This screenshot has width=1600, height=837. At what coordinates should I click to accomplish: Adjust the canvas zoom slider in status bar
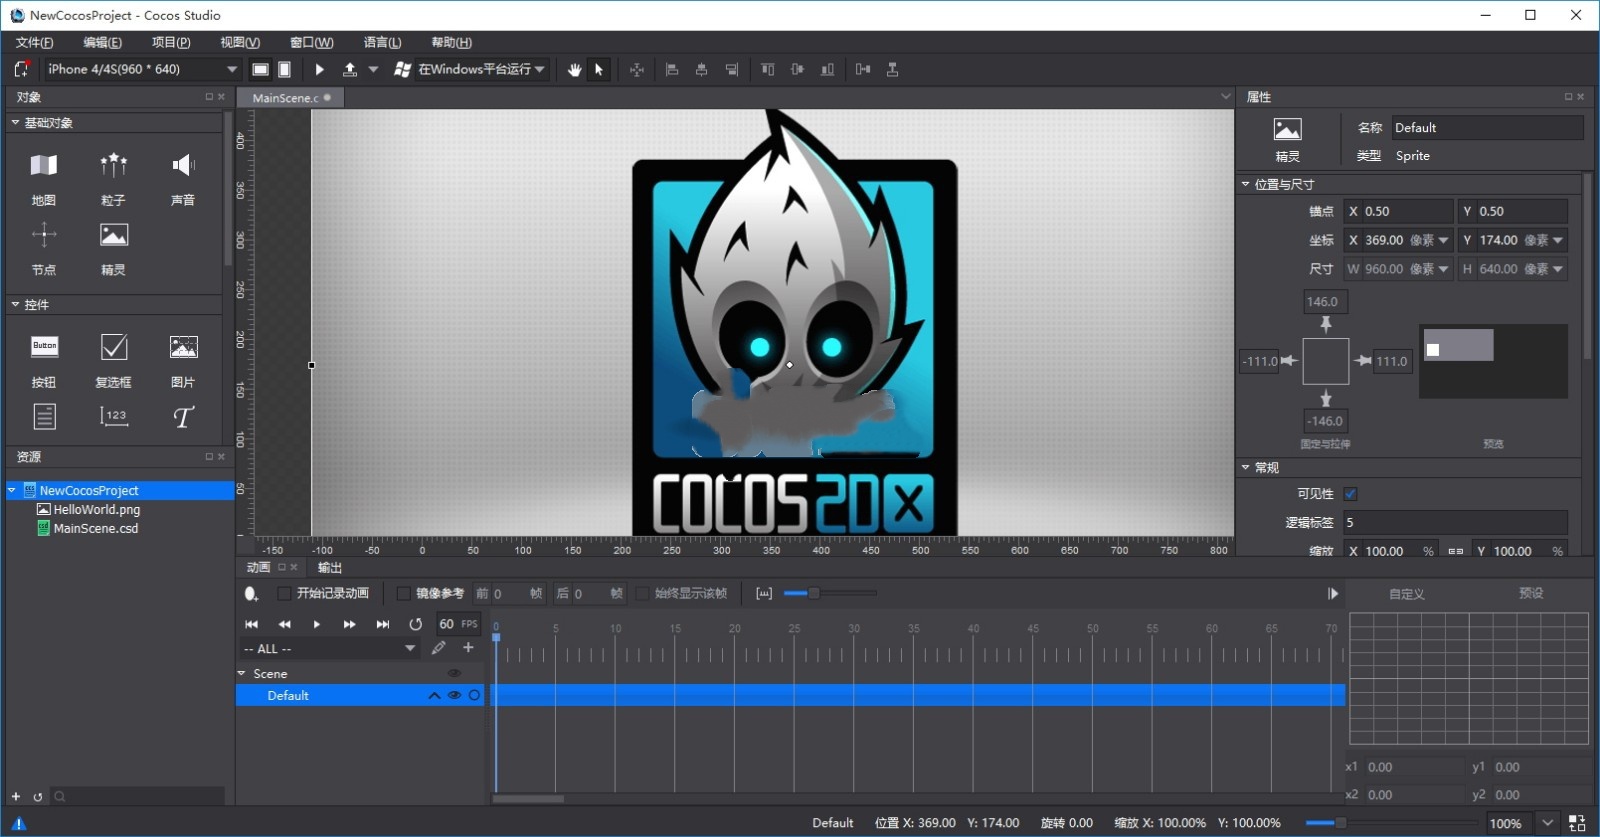tap(1340, 823)
